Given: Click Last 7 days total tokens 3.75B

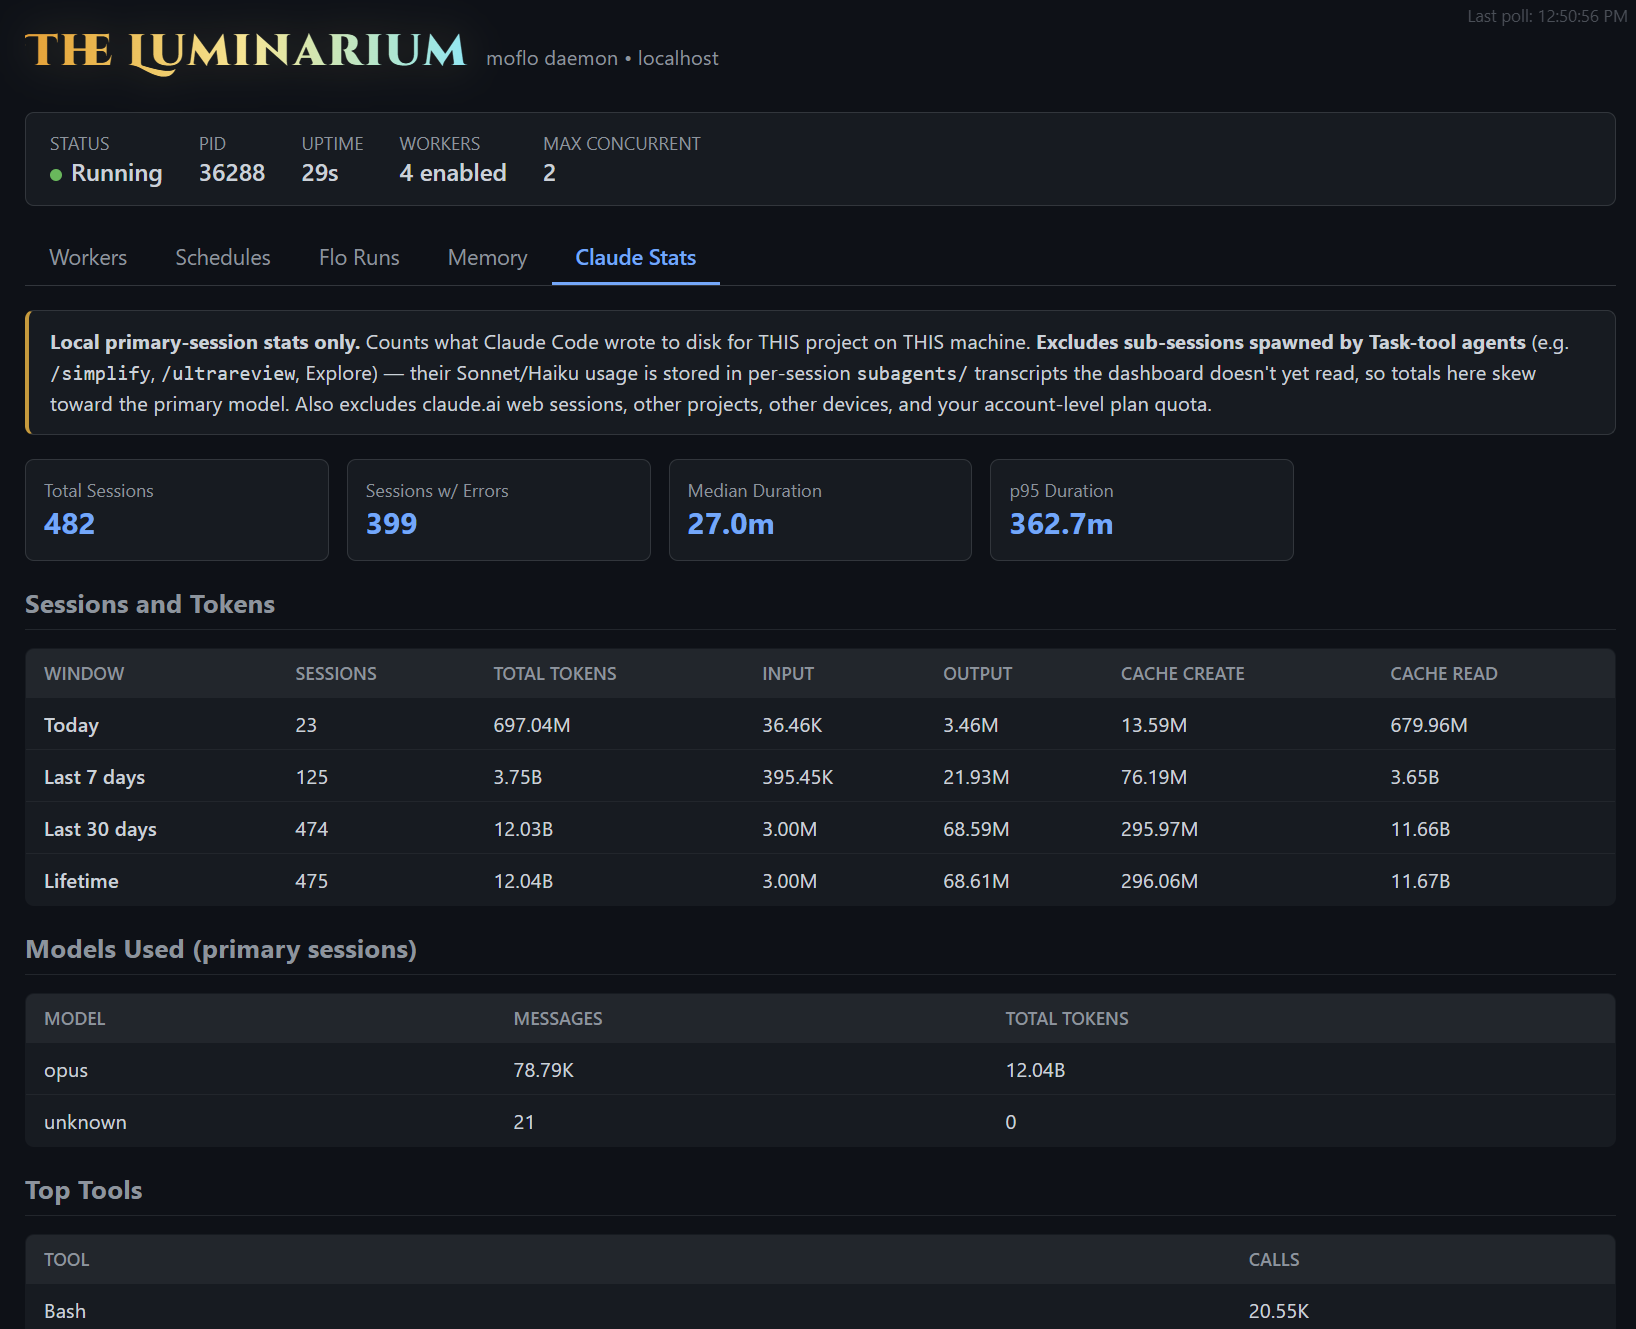Looking at the screenshot, I should (518, 777).
